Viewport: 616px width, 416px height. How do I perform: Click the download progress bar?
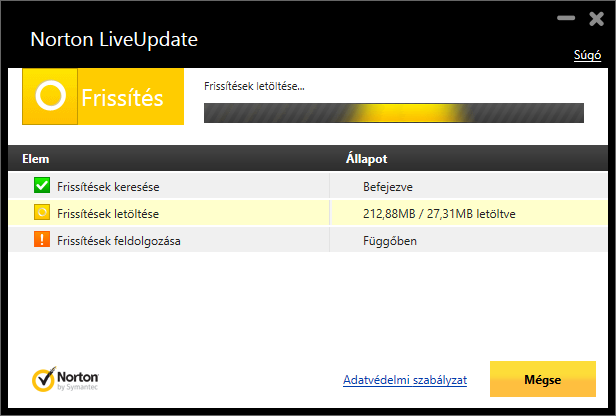[394, 113]
